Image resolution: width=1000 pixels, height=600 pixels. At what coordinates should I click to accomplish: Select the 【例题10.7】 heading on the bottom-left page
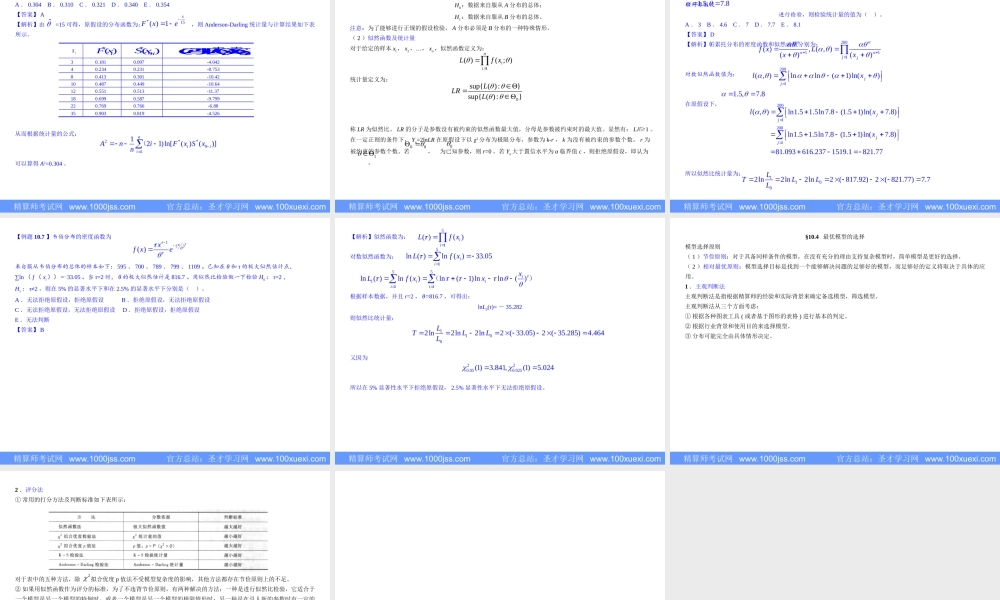coord(31,237)
